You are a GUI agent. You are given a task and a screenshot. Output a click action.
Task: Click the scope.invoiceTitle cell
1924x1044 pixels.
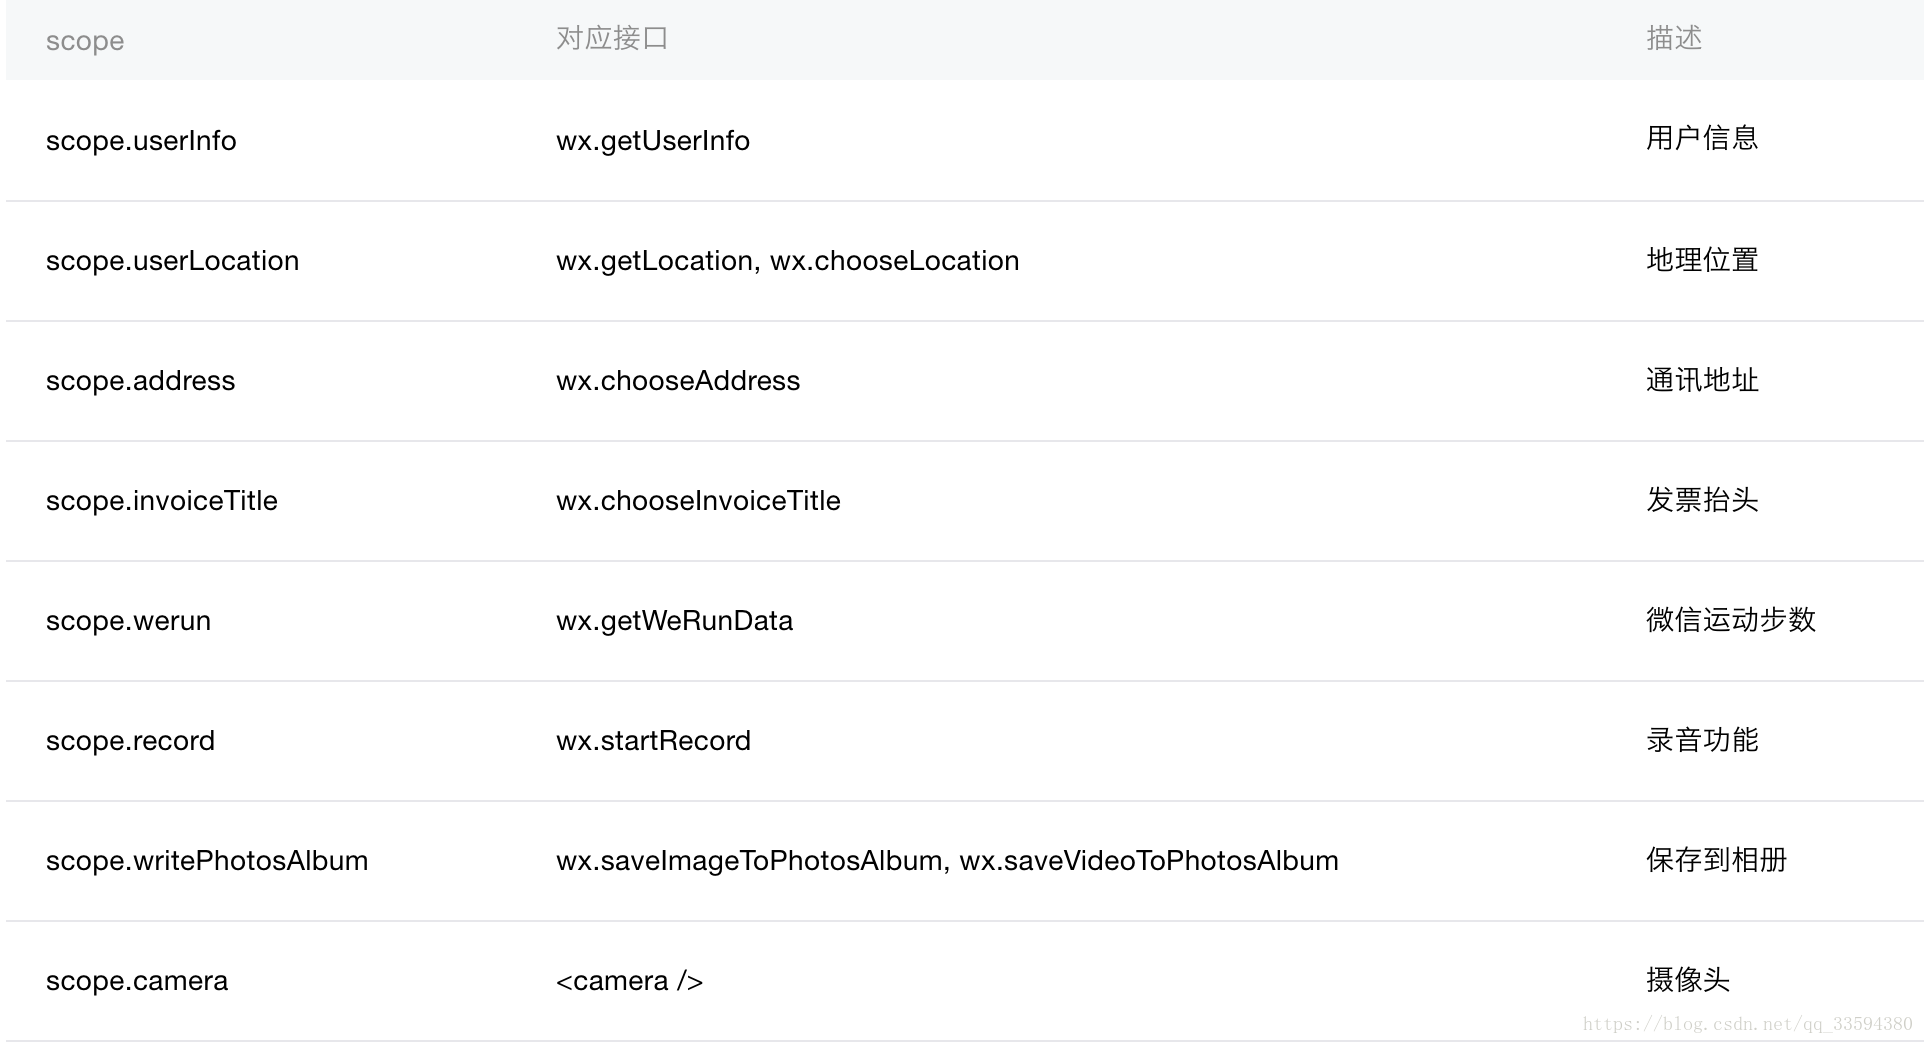tap(161, 501)
